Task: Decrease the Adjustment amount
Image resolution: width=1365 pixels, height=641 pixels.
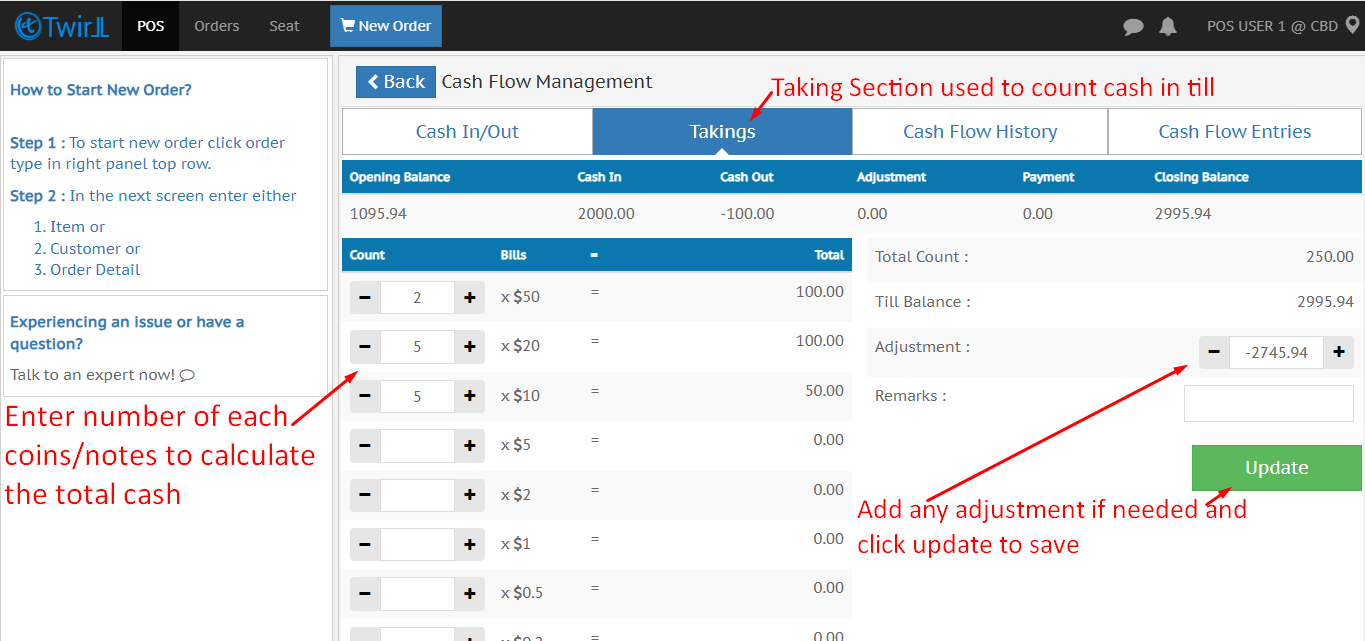Action: pos(1214,352)
